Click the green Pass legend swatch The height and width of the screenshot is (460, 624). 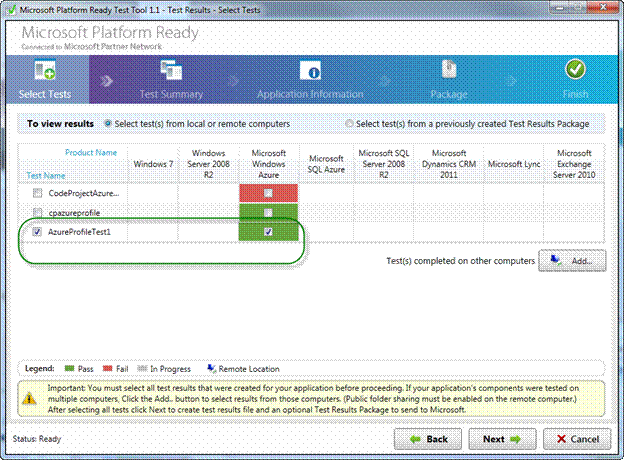(x=69, y=368)
